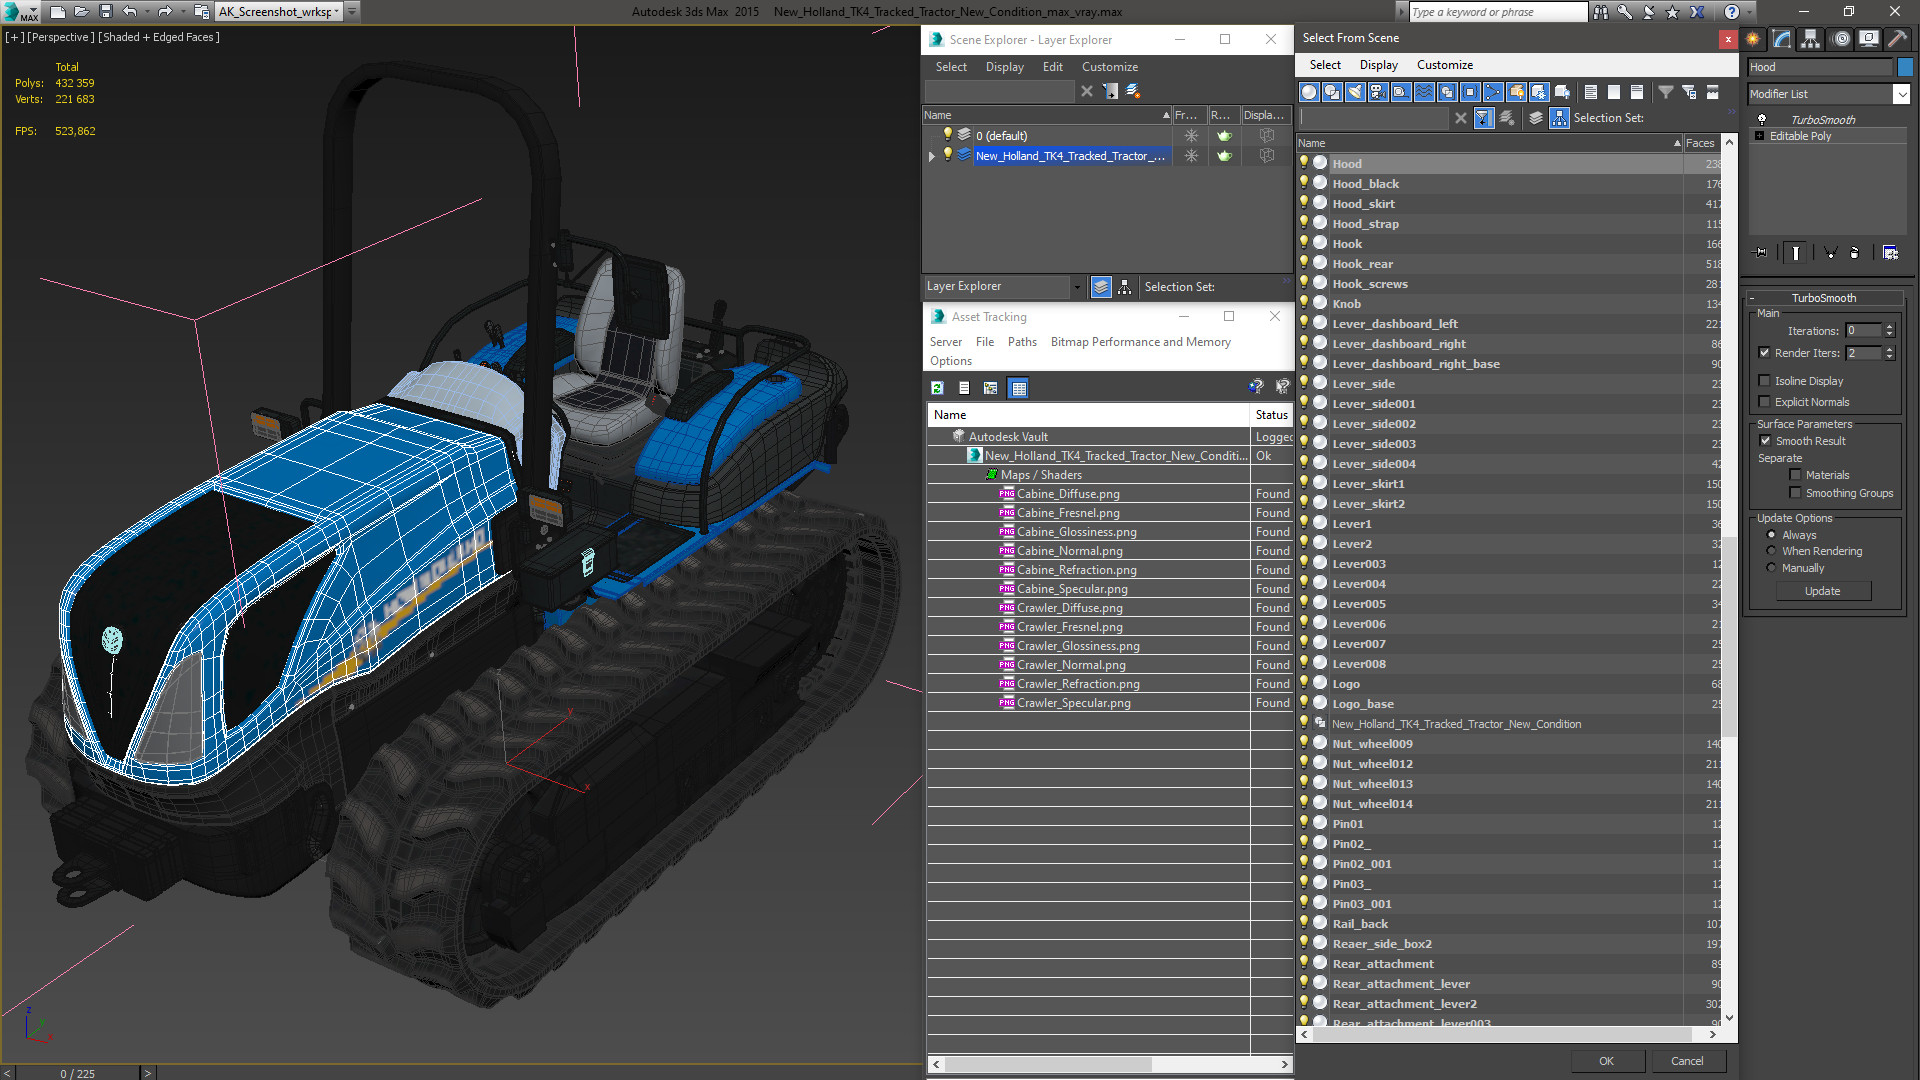Enable Separate by Smoothing Groups checkbox
This screenshot has height=1080, width=1920.
(x=1795, y=493)
